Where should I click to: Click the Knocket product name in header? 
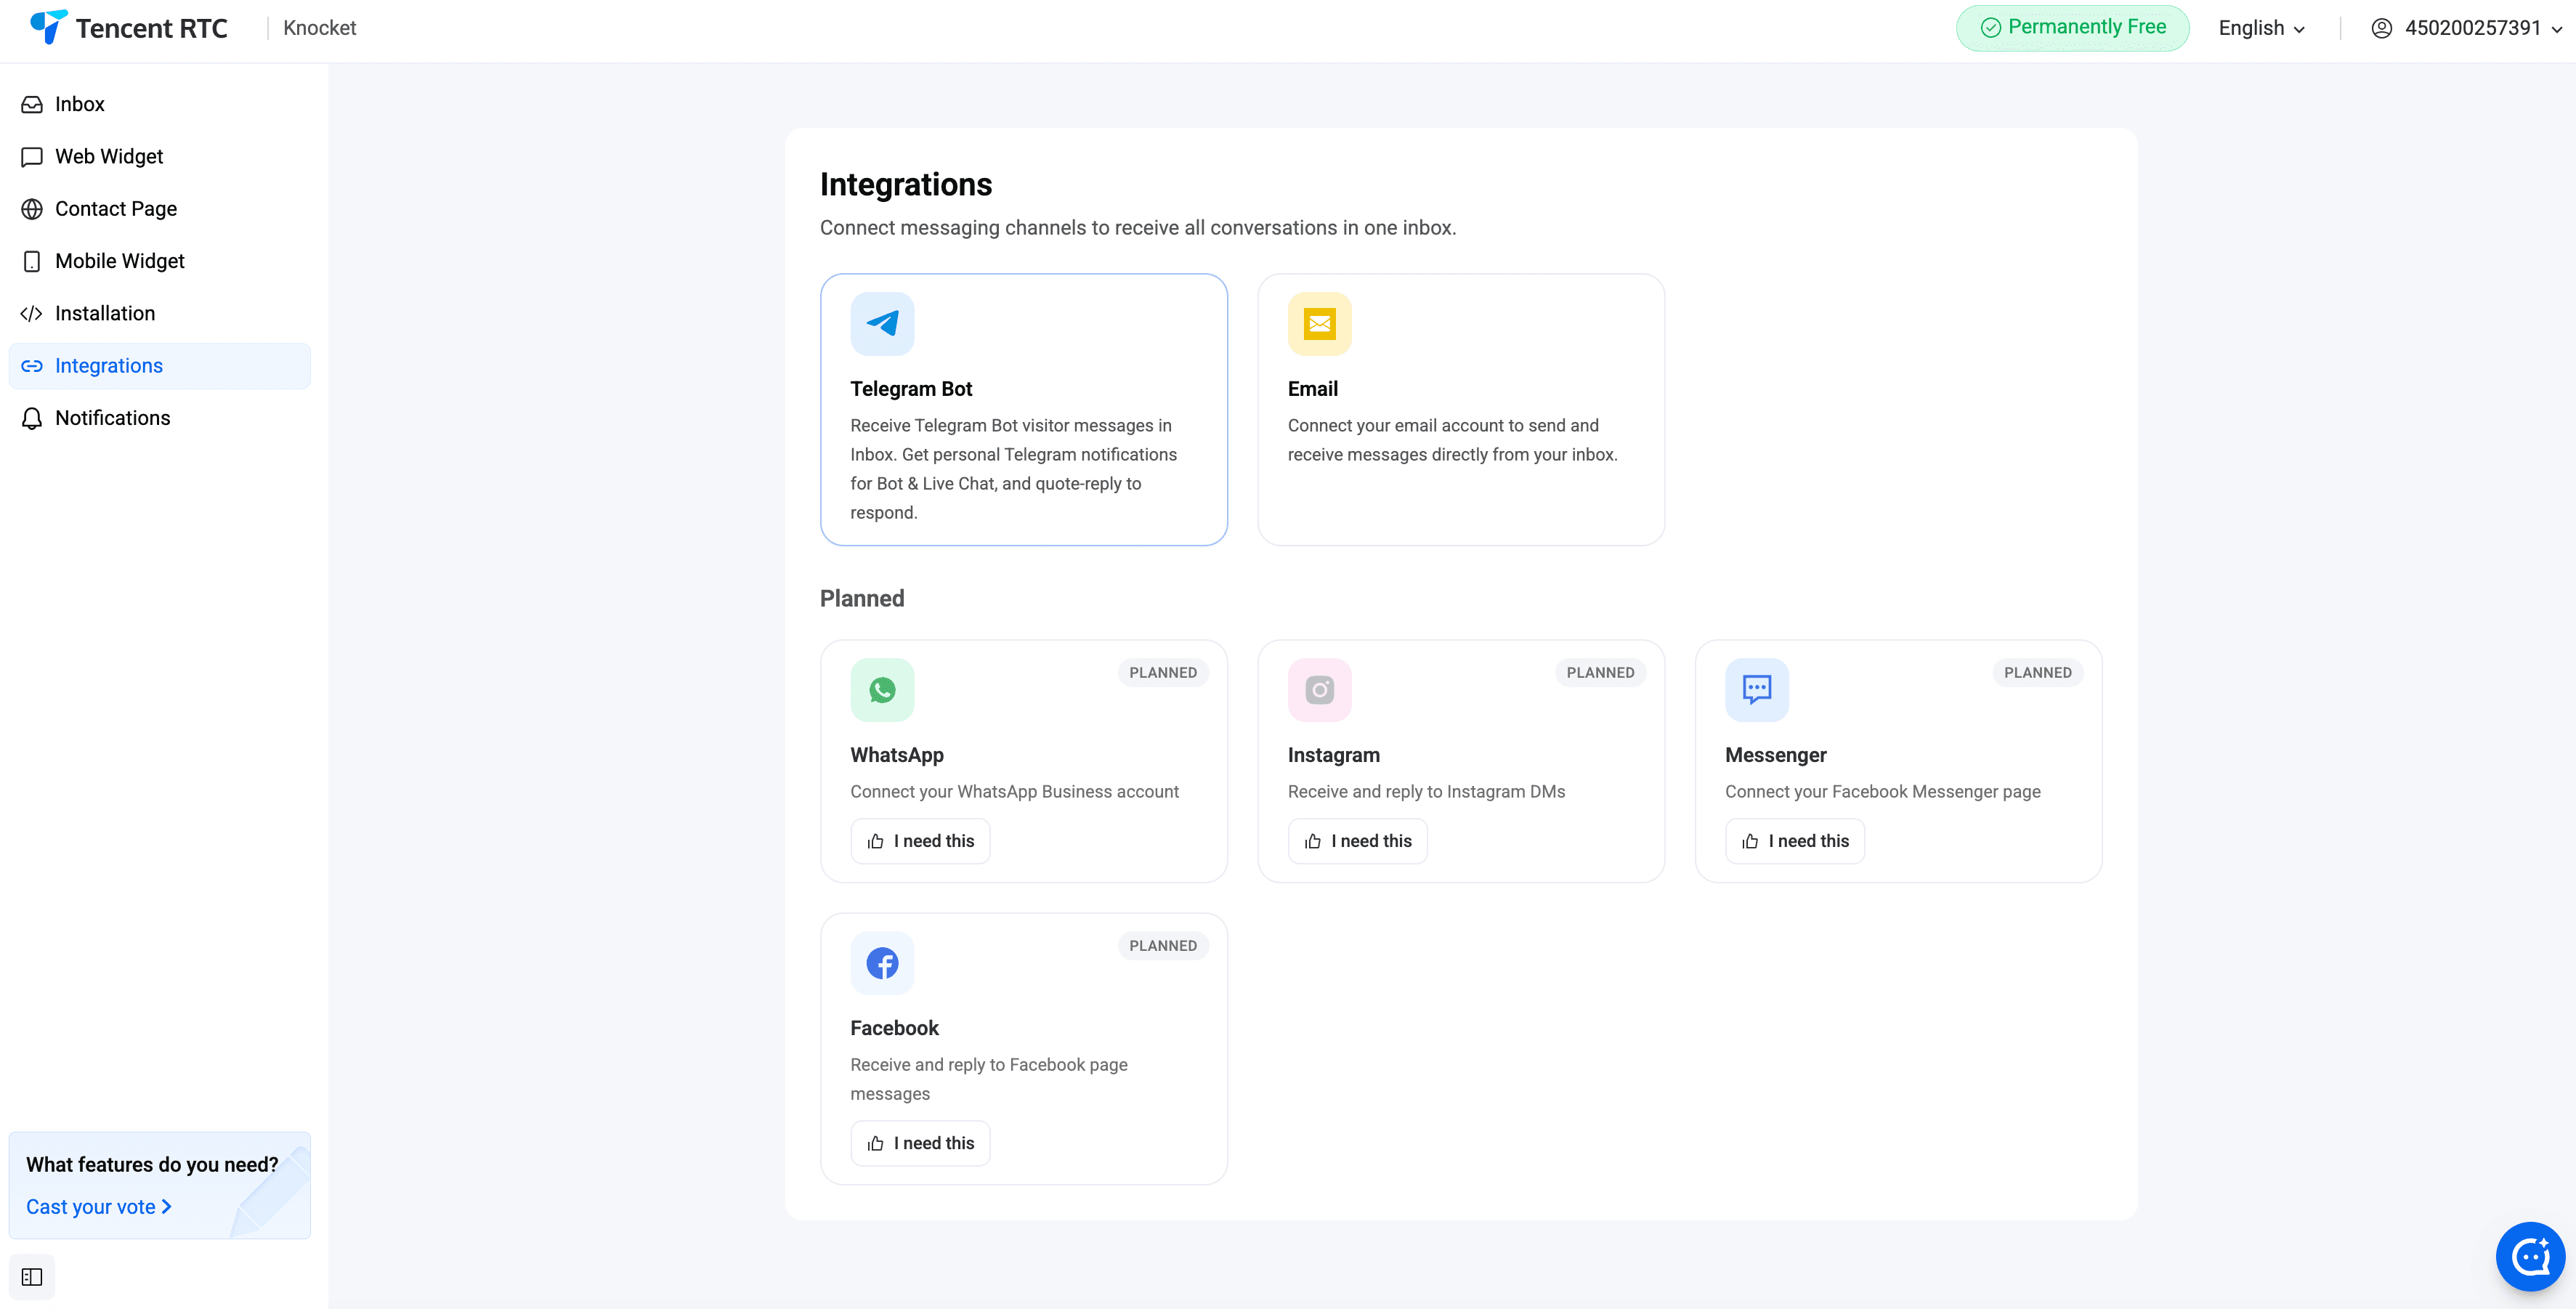[319, 28]
